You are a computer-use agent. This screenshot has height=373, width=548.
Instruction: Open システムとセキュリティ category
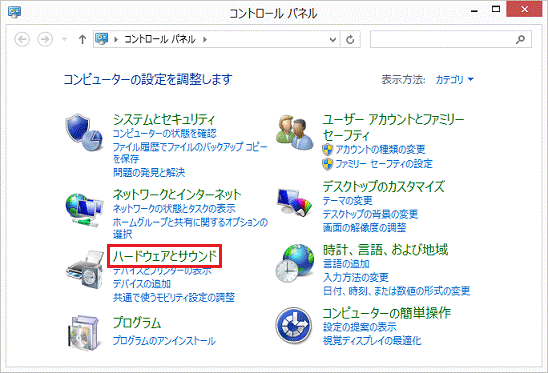click(x=164, y=120)
